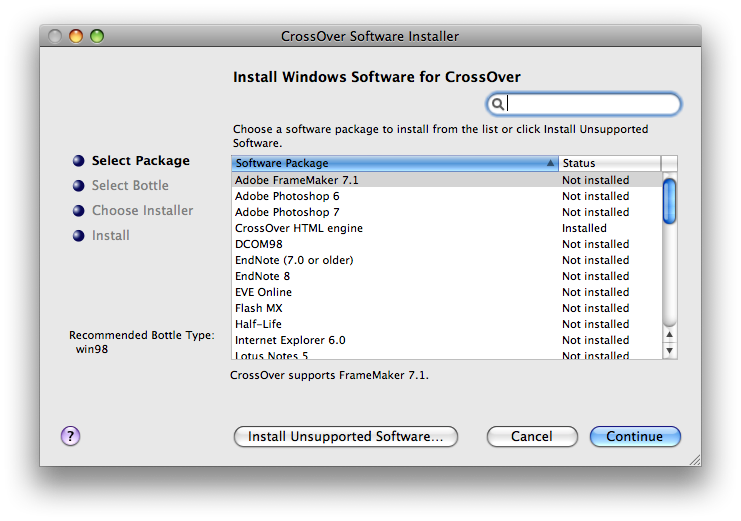The image size is (741, 521).
Task: Click the window resize grip corner
Action: (x=695, y=460)
